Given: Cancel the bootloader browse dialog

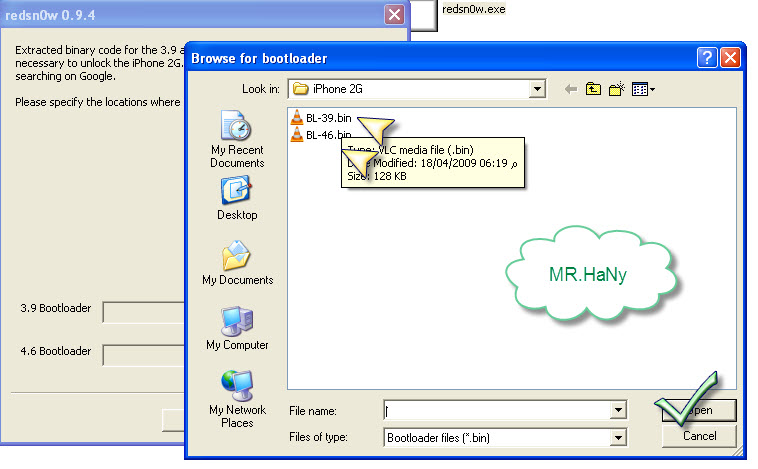Looking at the screenshot, I should [x=700, y=436].
